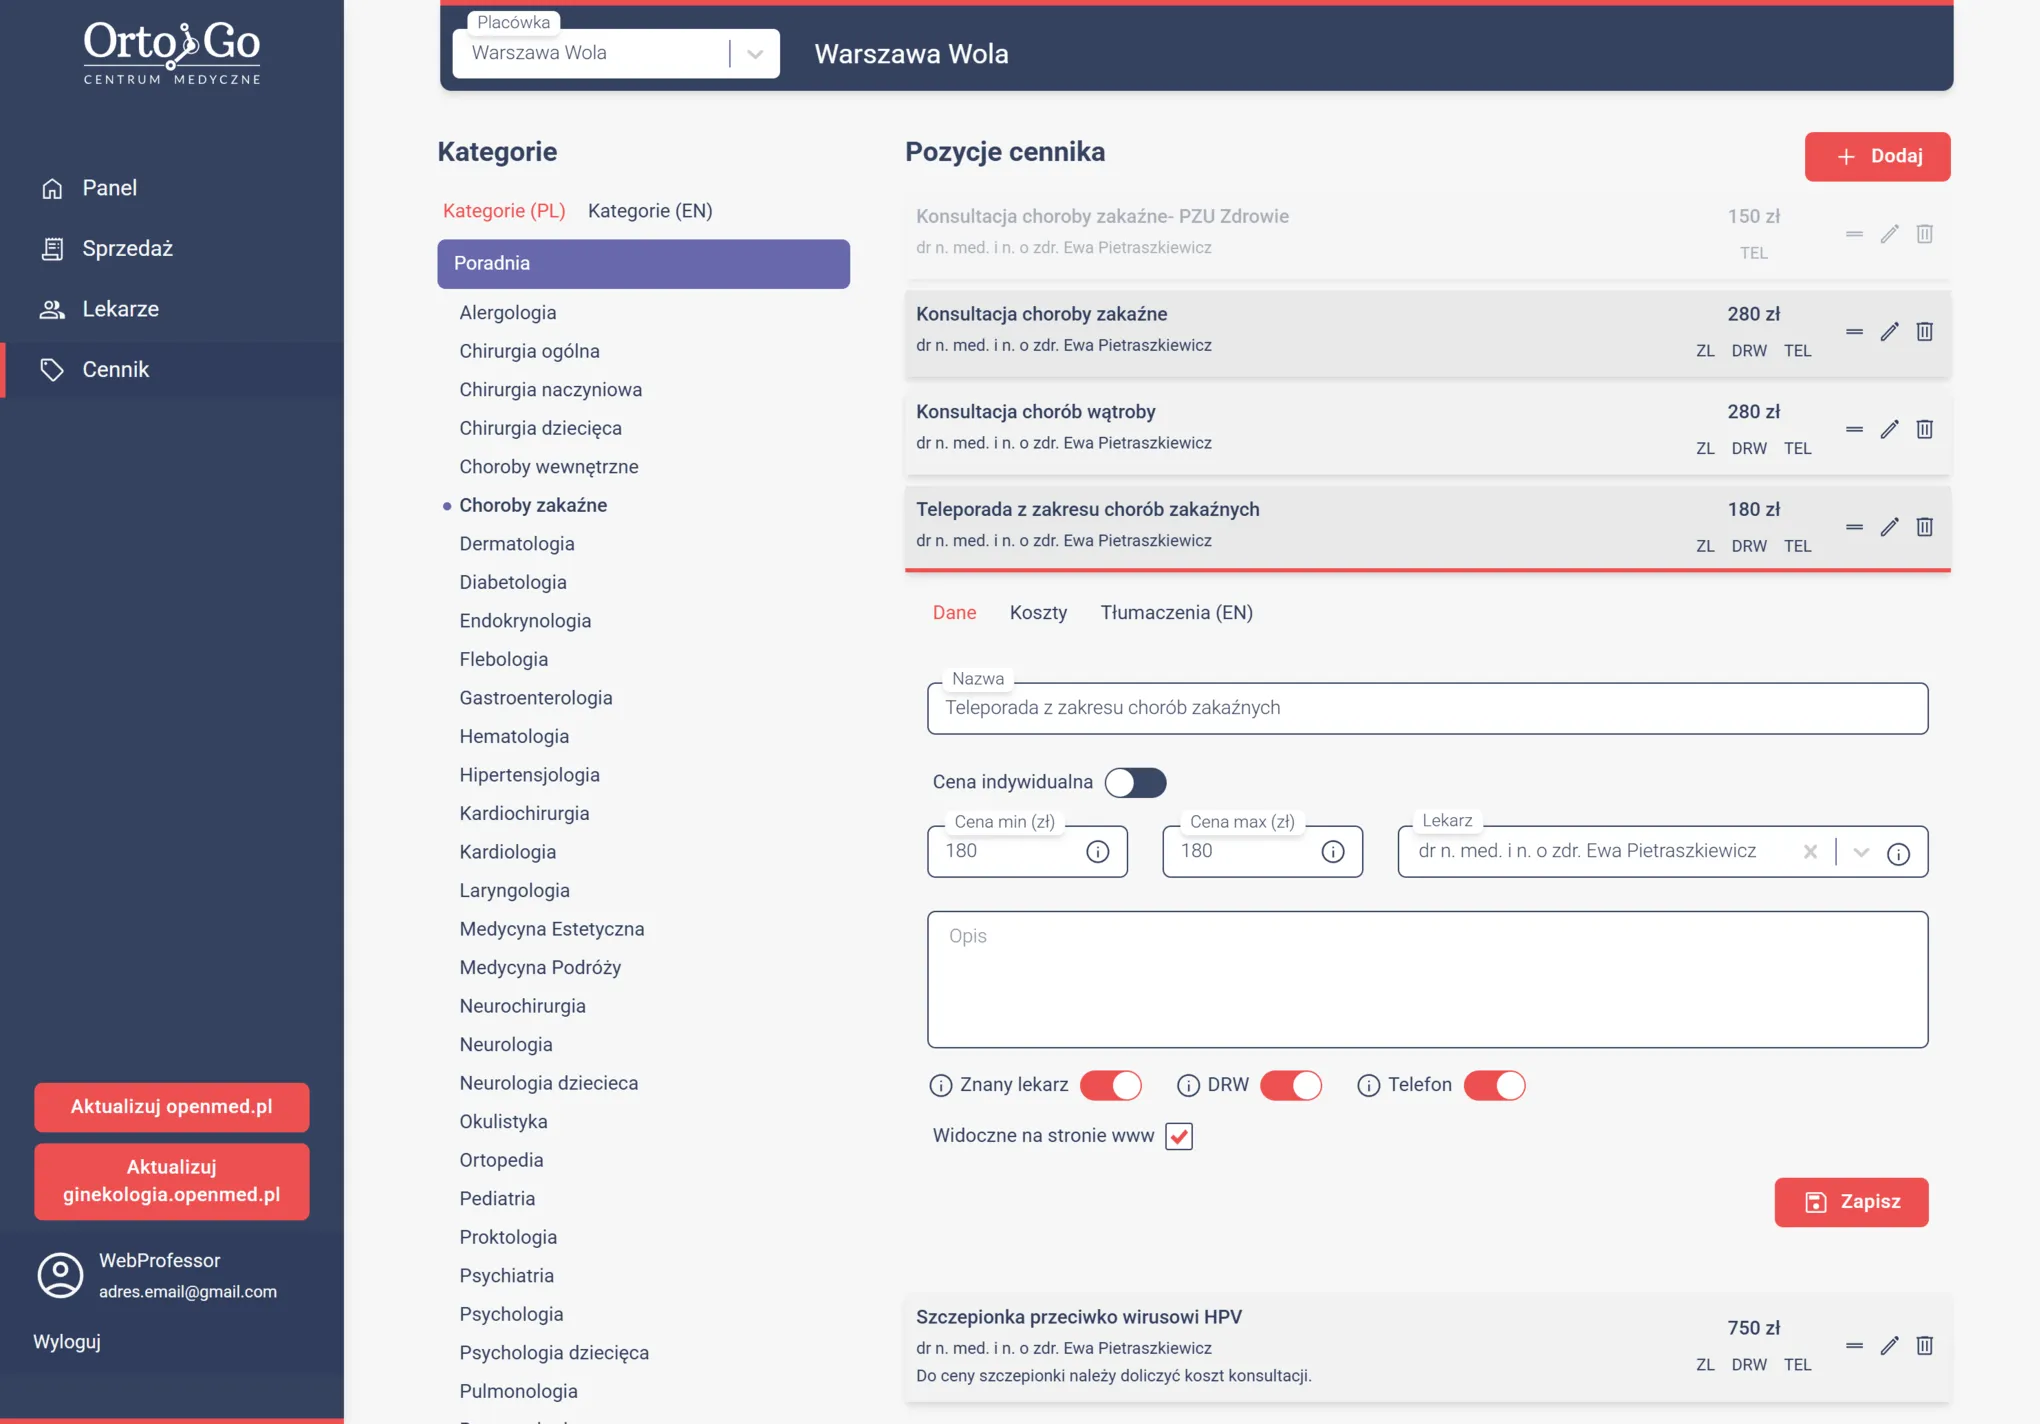
Task: Click the info icon beside Znany lekarz
Action: [x=940, y=1085]
